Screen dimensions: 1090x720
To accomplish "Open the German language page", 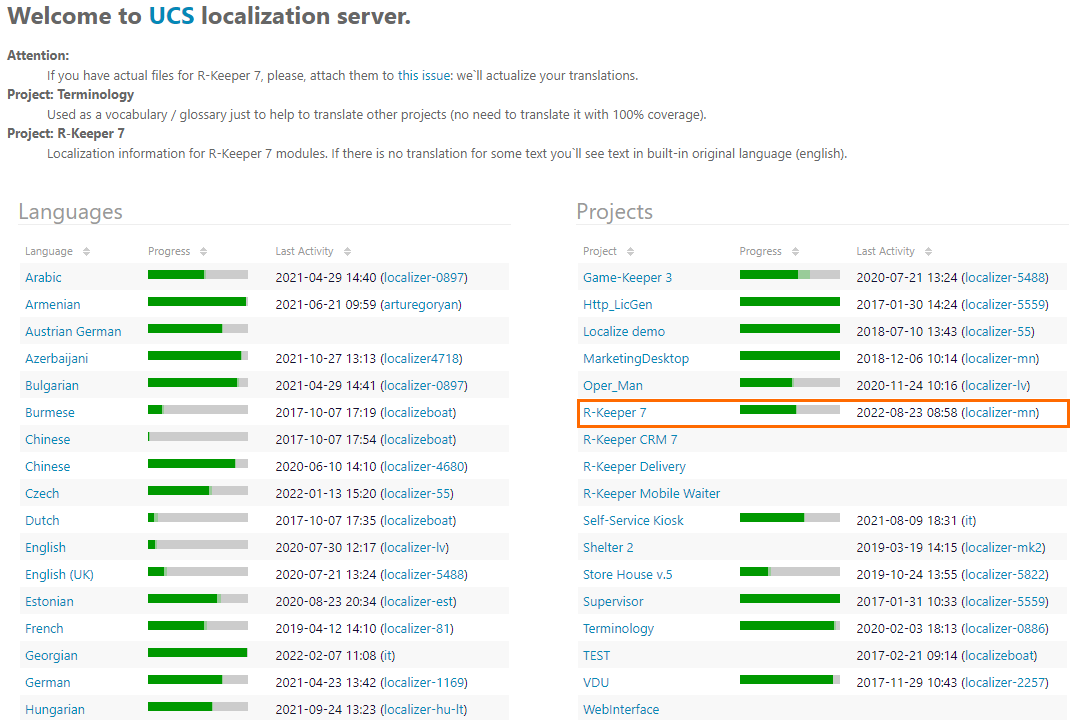I will point(48,683).
